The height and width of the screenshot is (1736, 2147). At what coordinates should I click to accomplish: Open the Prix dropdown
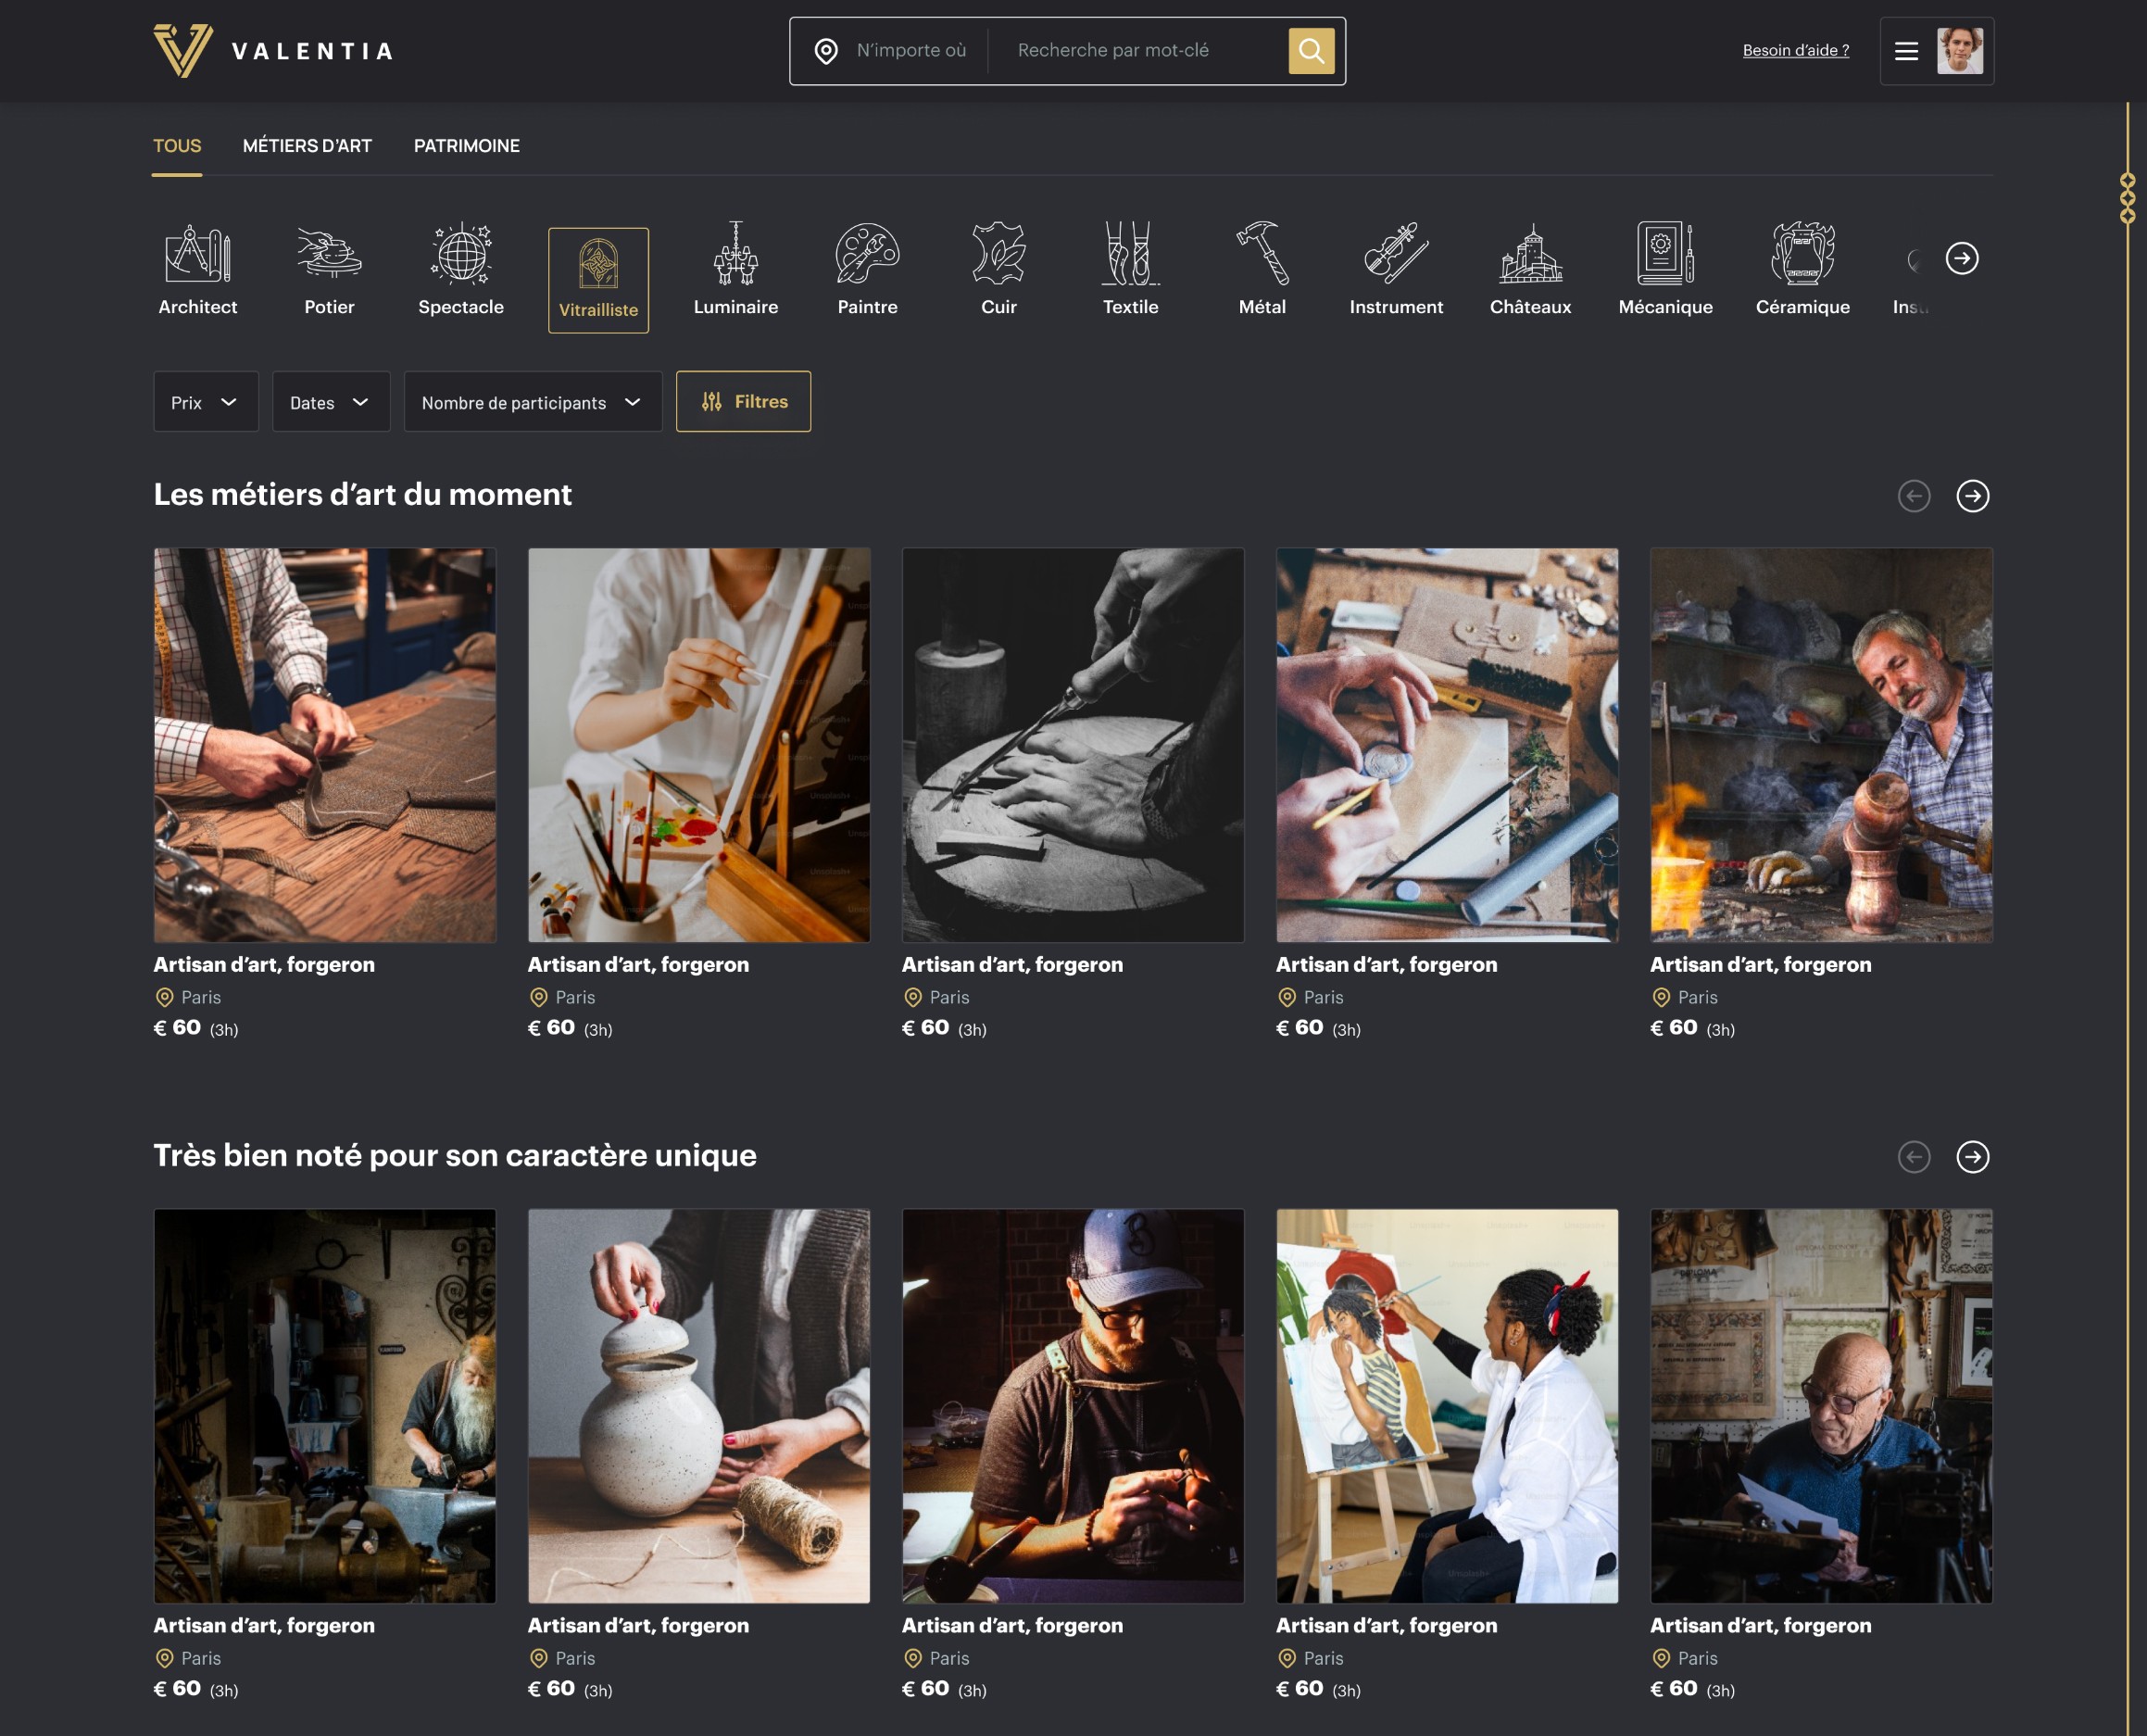coord(205,402)
